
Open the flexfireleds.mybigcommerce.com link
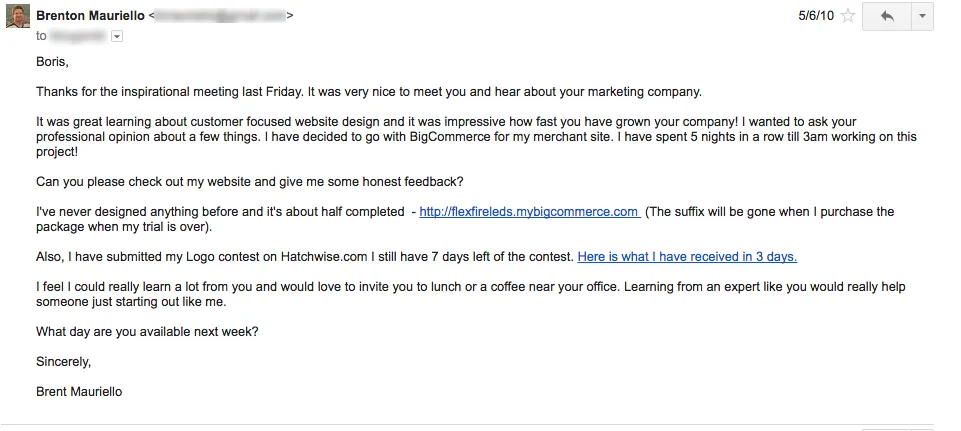(x=530, y=212)
